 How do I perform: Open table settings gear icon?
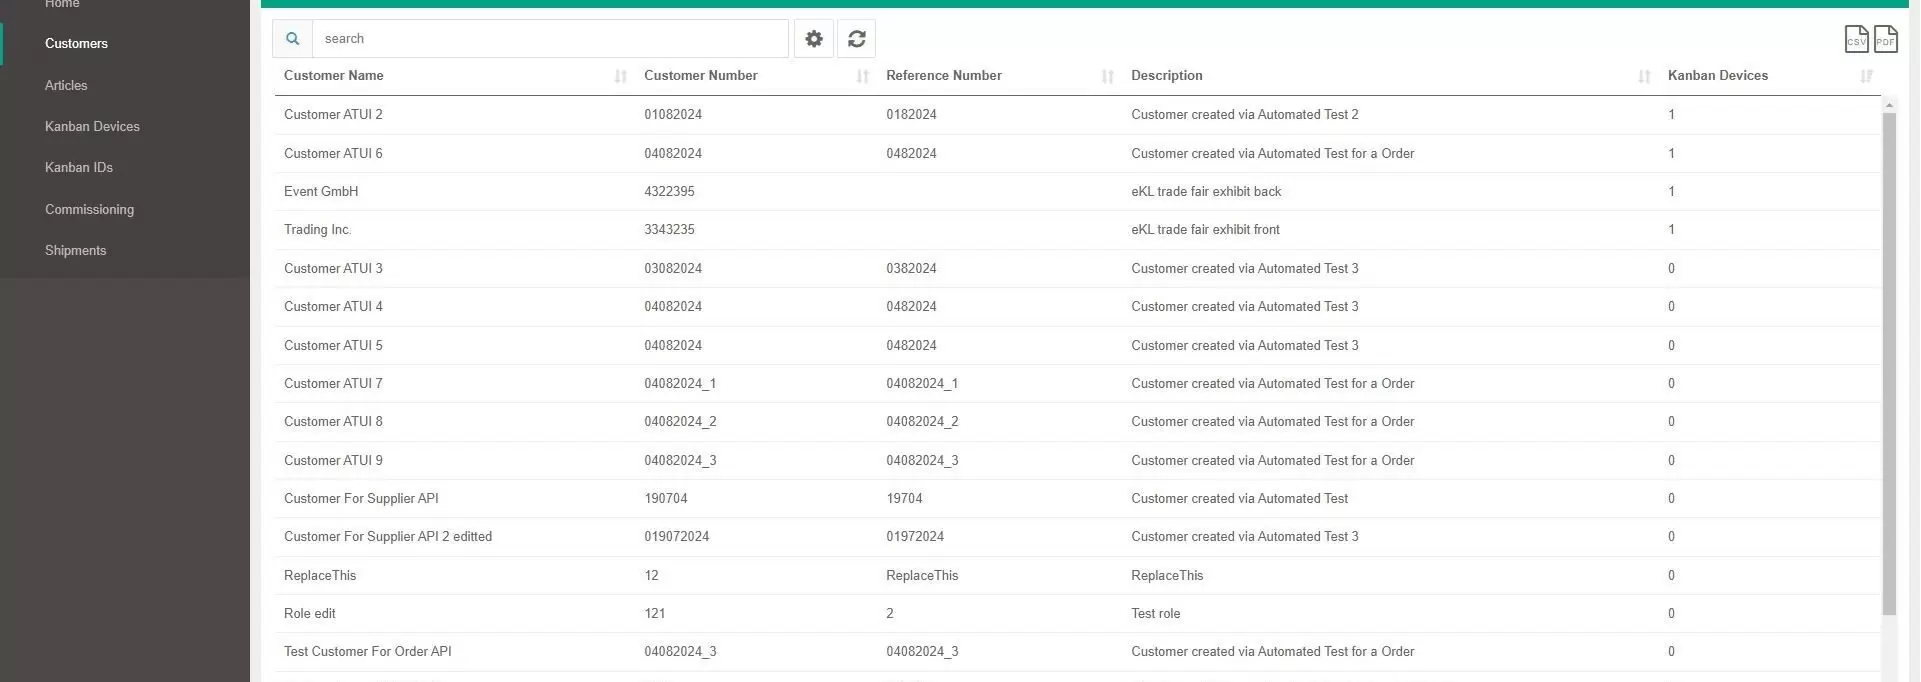click(x=814, y=39)
